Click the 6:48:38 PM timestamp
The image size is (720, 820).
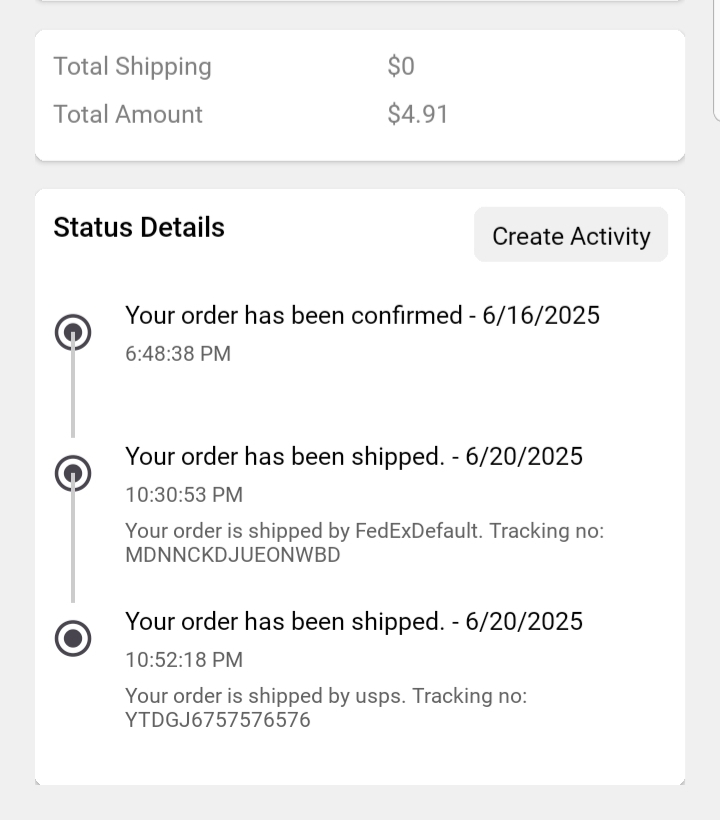(178, 354)
